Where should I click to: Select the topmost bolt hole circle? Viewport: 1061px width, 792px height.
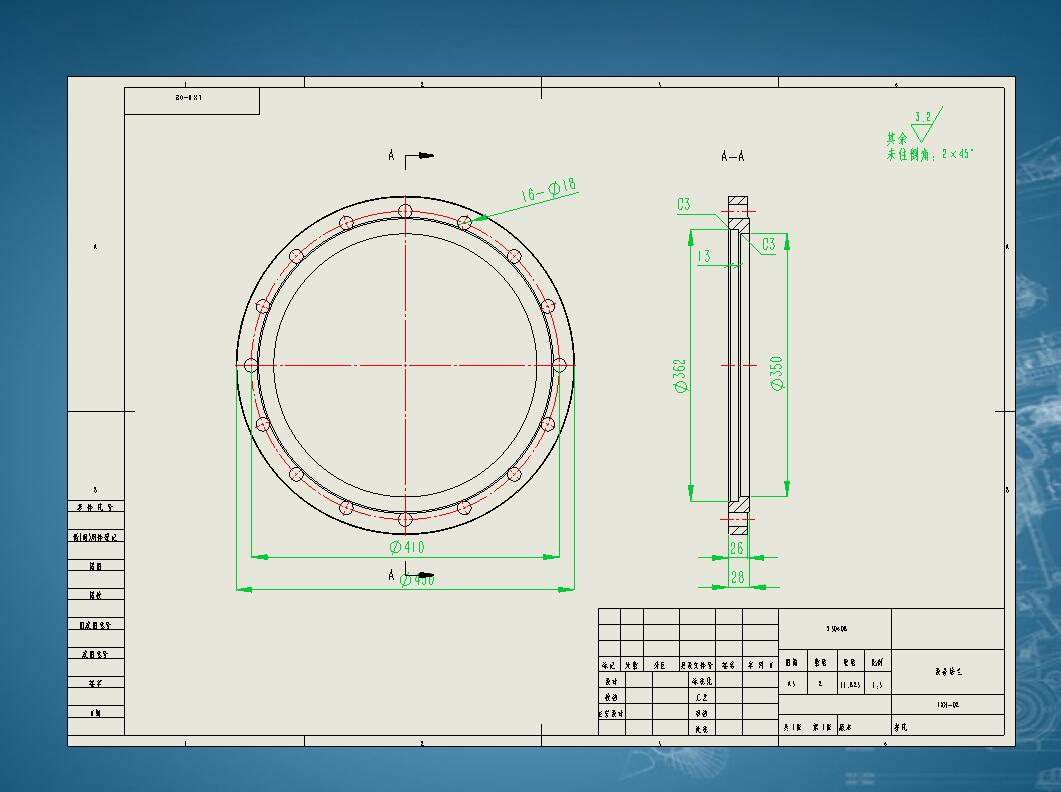click(405, 212)
